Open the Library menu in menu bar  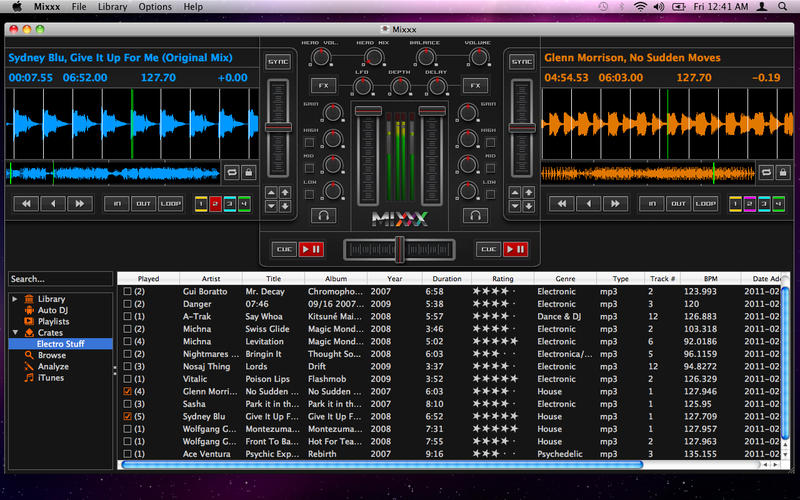point(112,7)
